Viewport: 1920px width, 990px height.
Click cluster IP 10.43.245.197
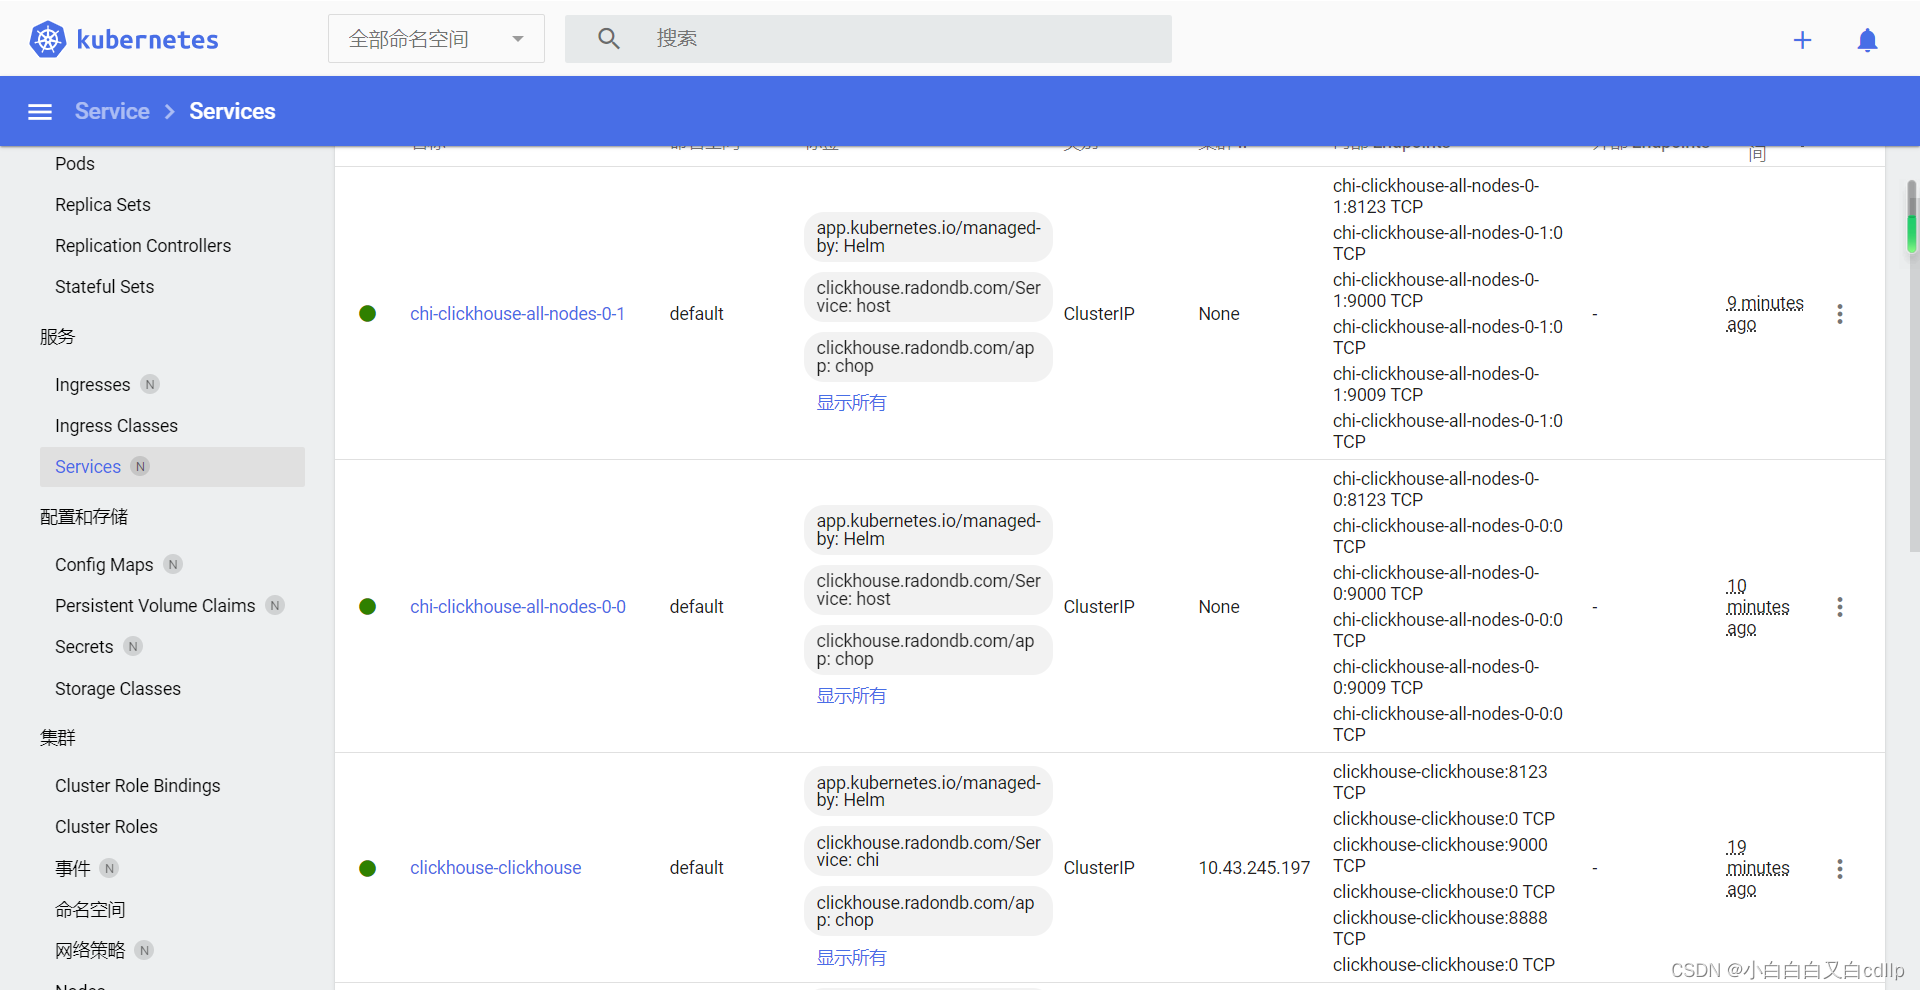1254,868
